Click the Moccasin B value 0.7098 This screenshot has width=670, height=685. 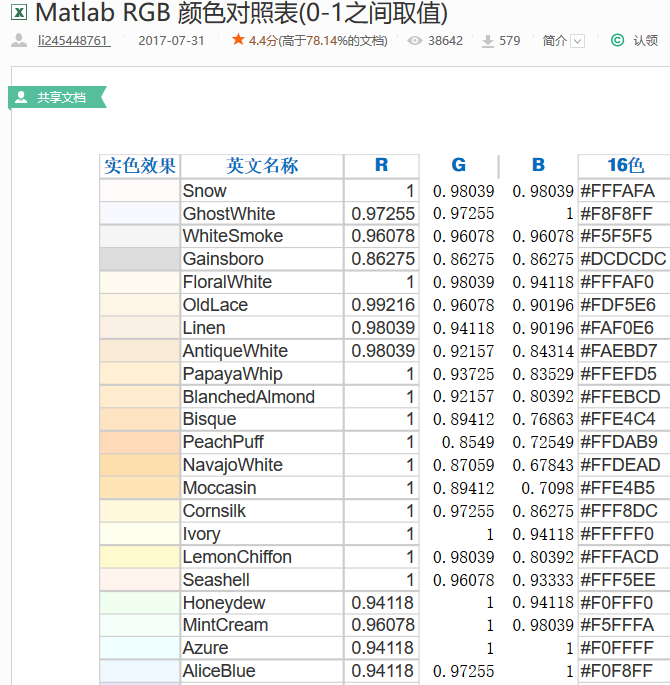click(547, 488)
